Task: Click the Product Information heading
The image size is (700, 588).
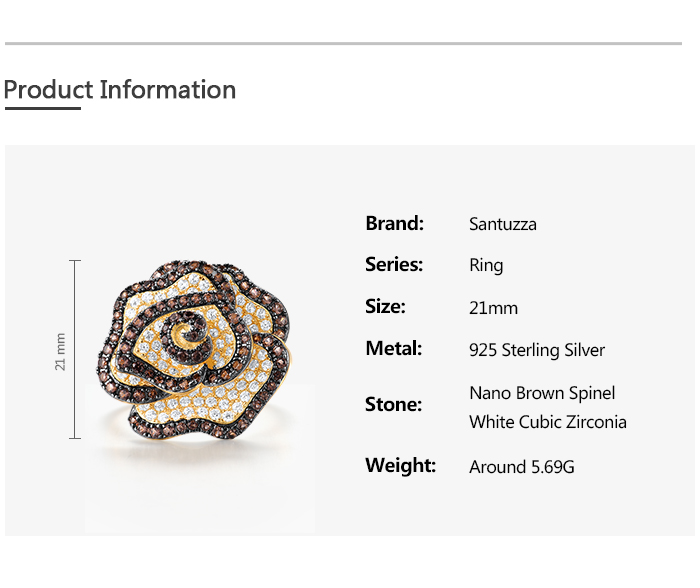Action: point(120,90)
